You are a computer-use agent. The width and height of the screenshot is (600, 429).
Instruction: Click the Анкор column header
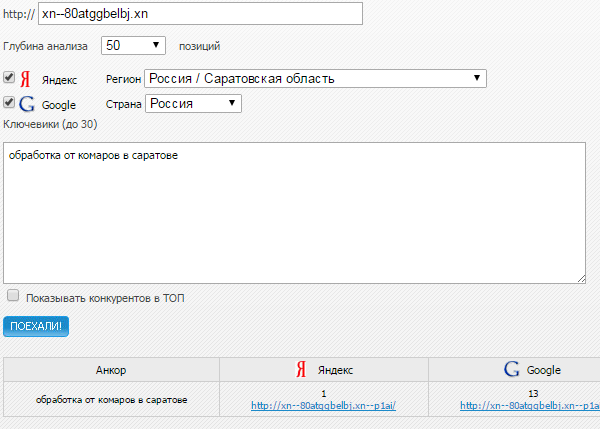point(111,370)
